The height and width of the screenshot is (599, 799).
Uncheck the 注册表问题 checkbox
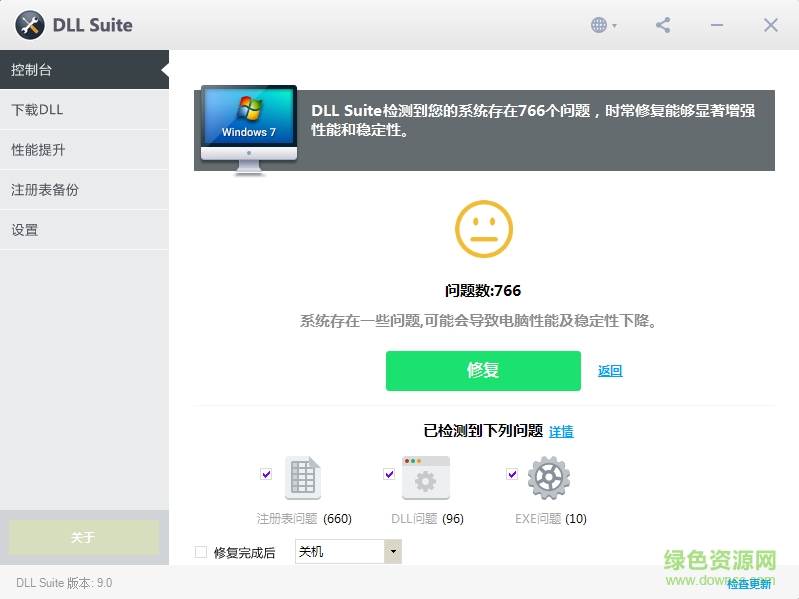266,474
